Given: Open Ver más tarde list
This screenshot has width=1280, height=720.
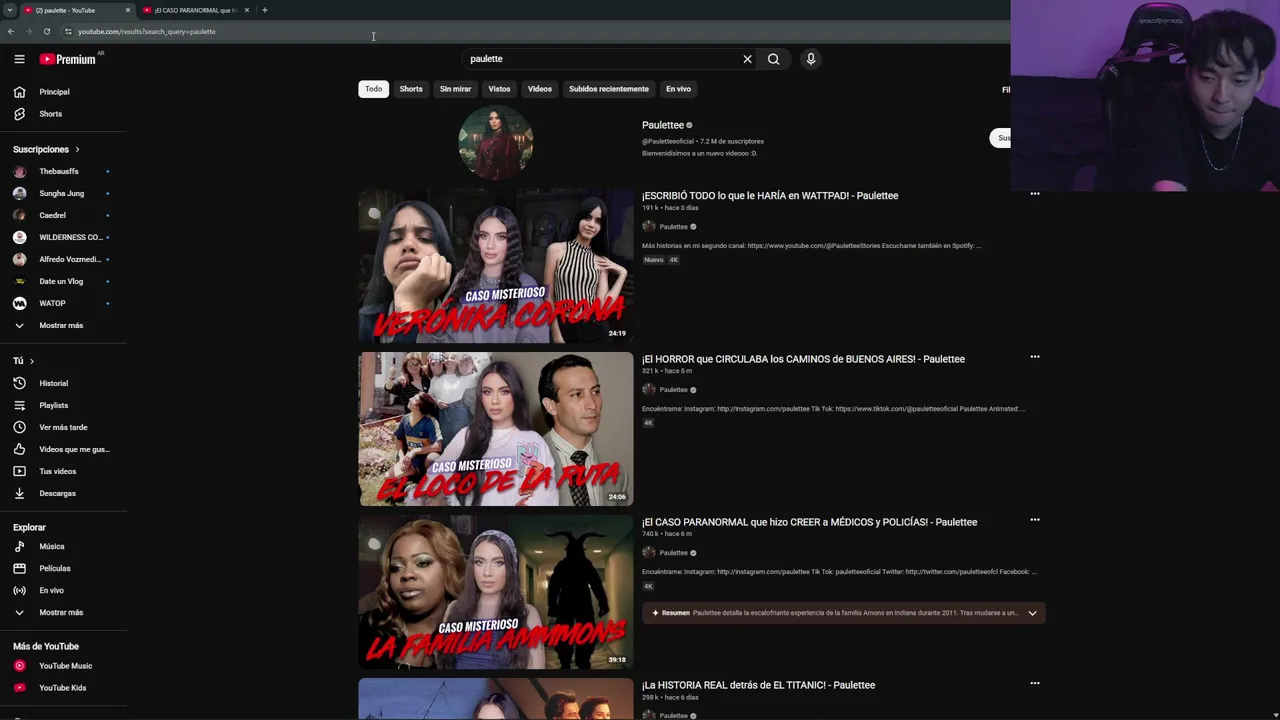Looking at the screenshot, I should tap(63, 427).
